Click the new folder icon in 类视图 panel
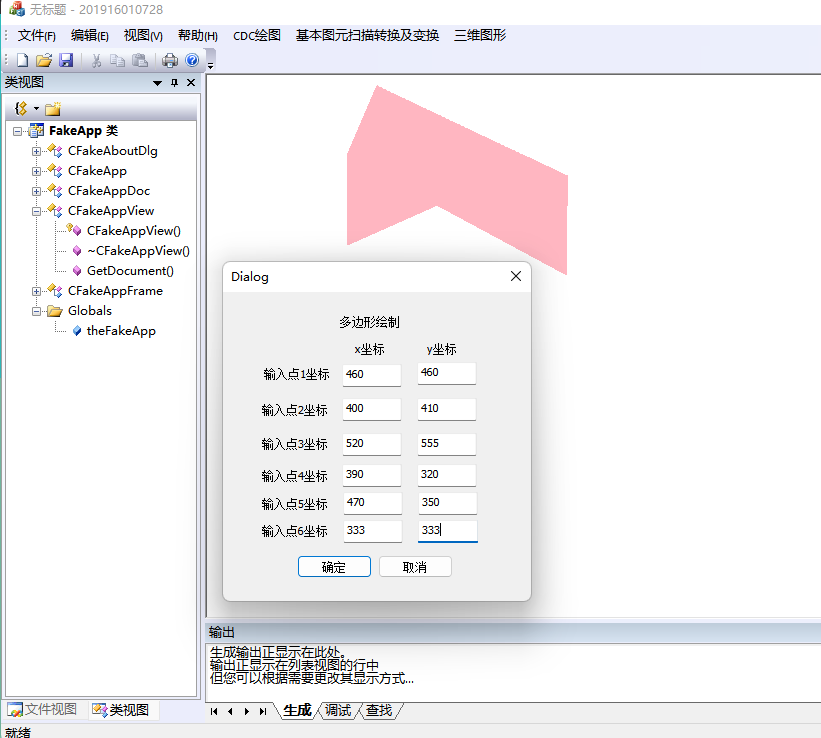821x738 pixels. click(52, 107)
